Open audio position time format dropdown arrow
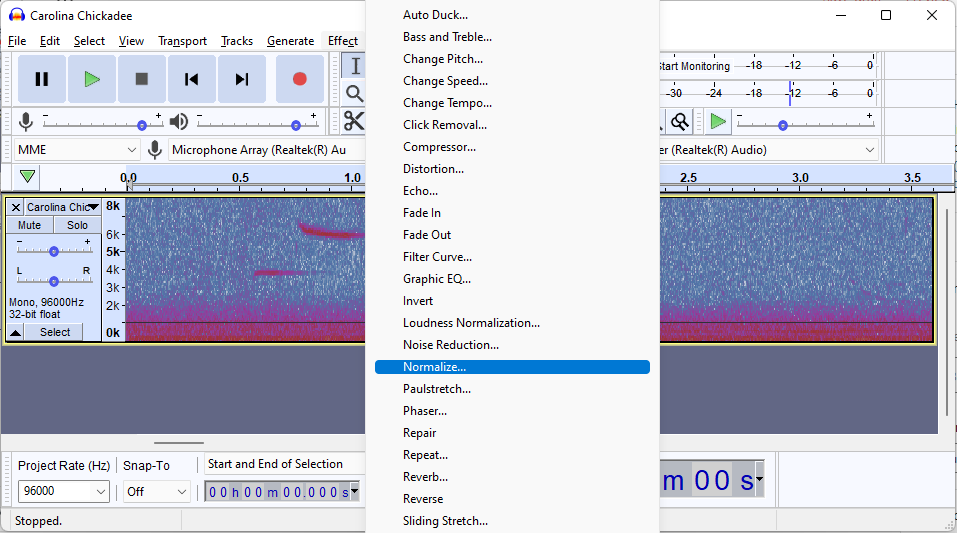 tap(759, 480)
